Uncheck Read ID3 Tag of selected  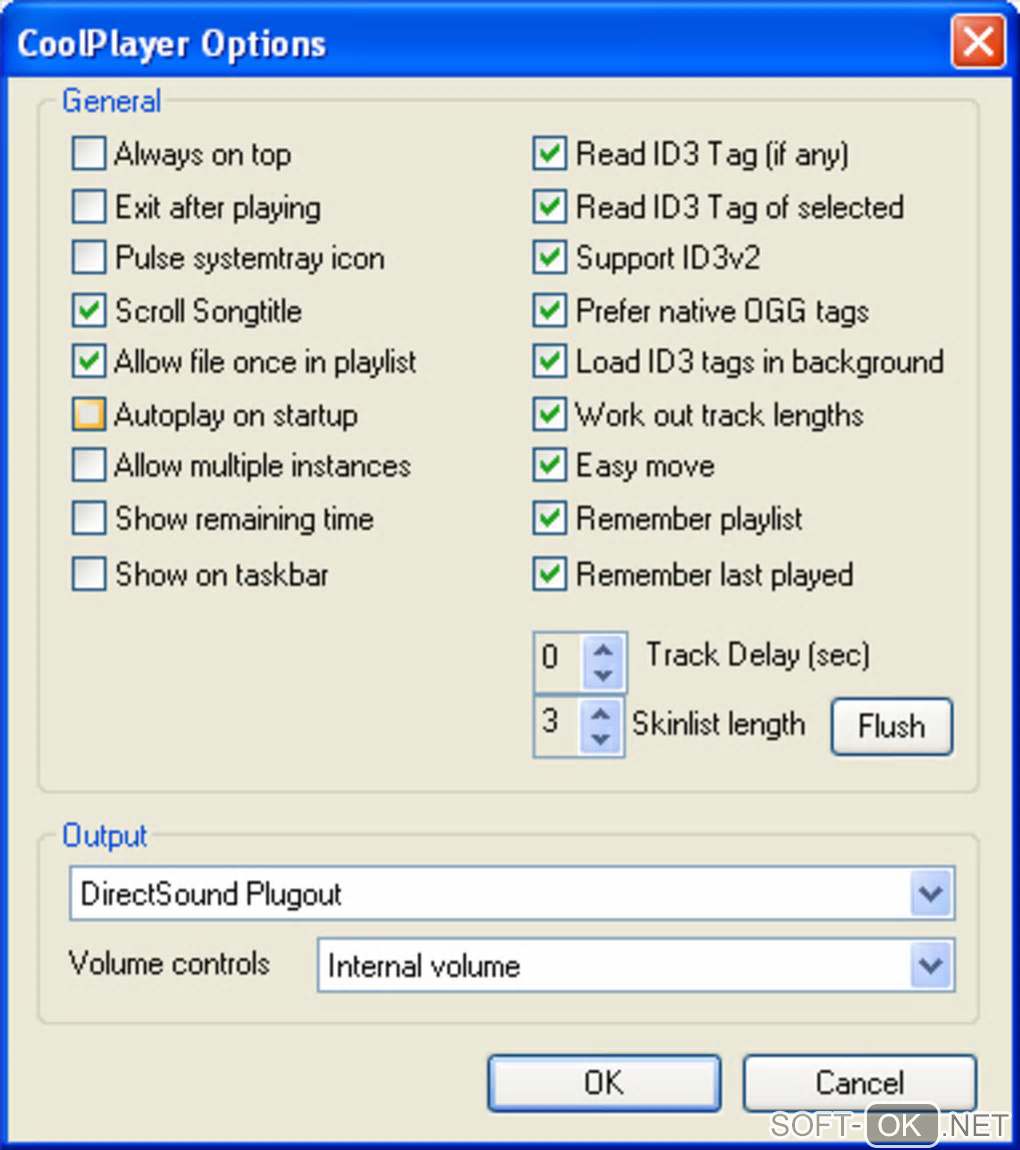[549, 207]
